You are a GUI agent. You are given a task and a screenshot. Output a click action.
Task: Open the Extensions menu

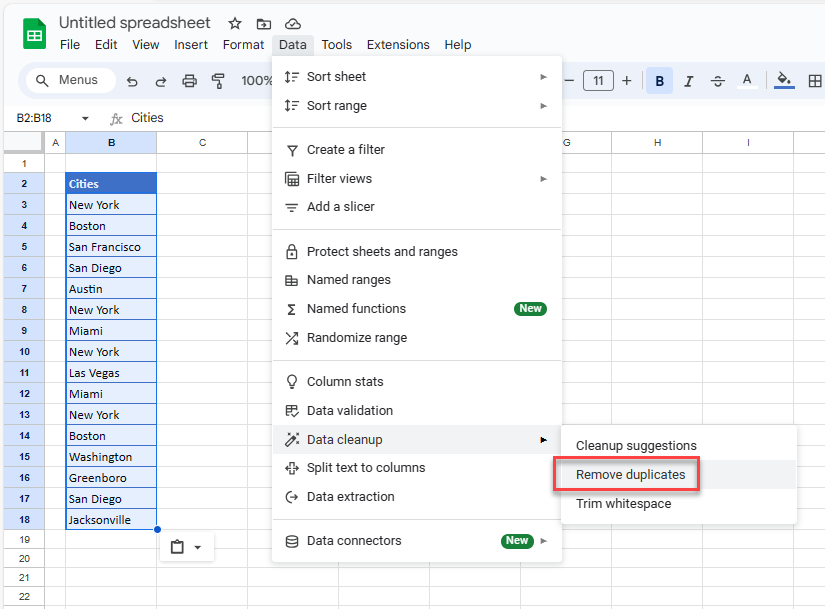398,44
